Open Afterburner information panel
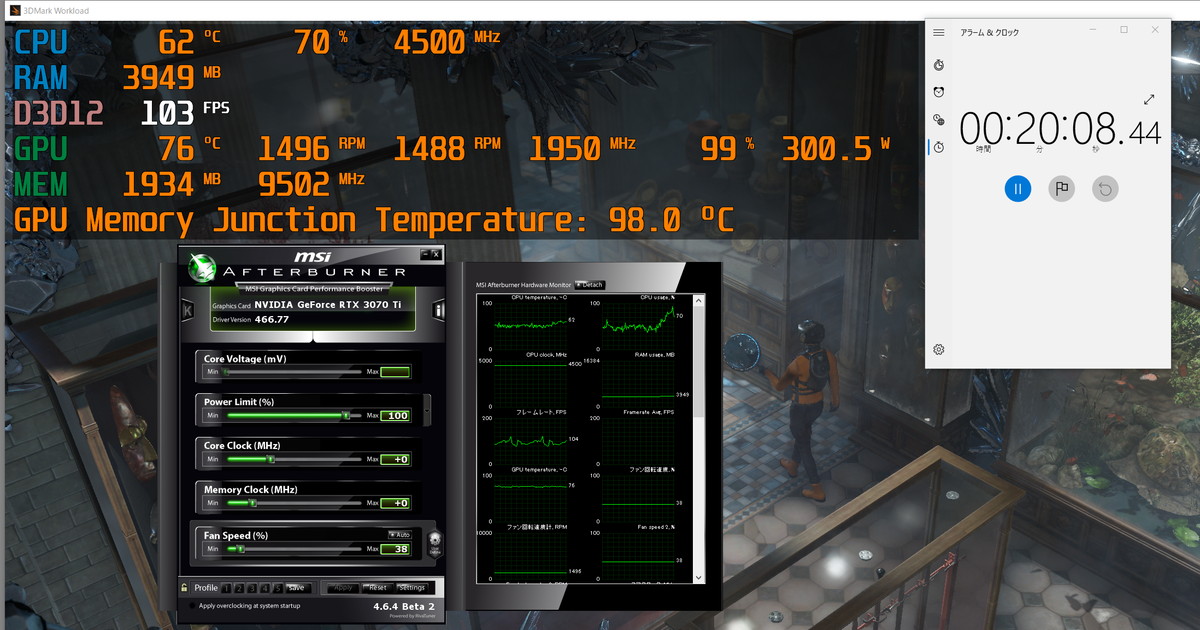Viewport: 1200px width, 630px height. pos(438,310)
